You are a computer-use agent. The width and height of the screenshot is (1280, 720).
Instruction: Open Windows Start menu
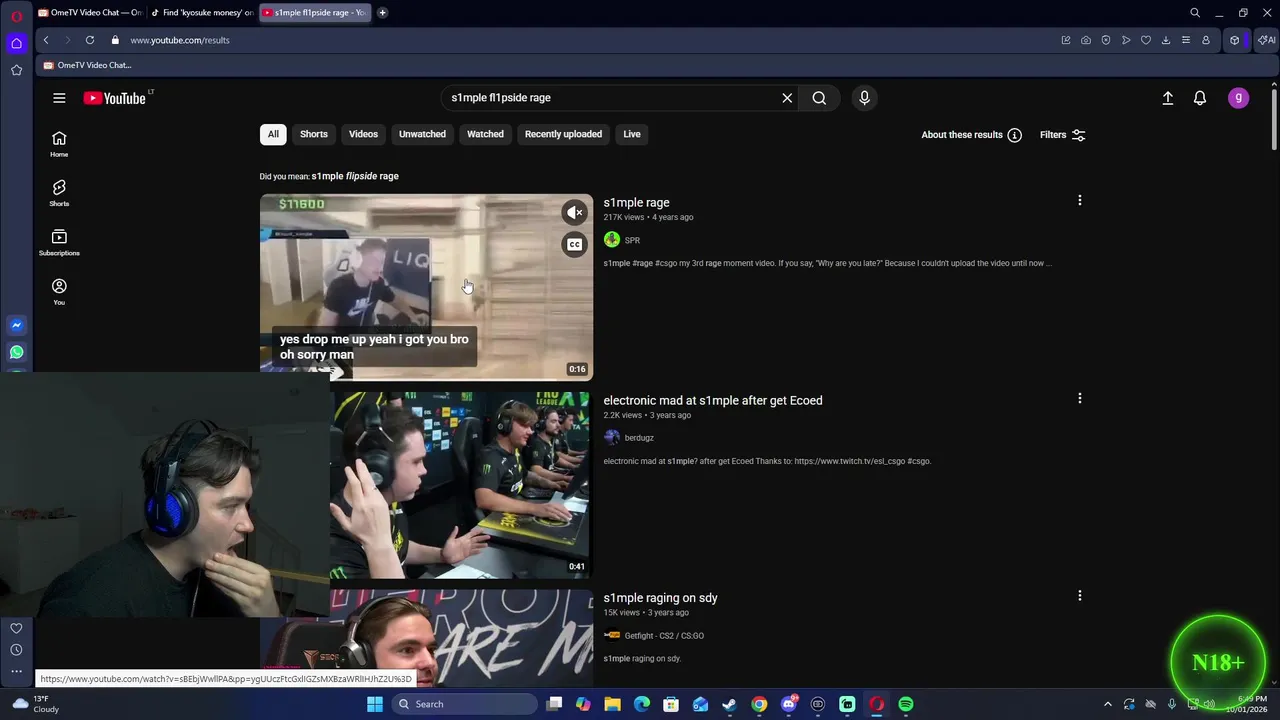(x=375, y=704)
